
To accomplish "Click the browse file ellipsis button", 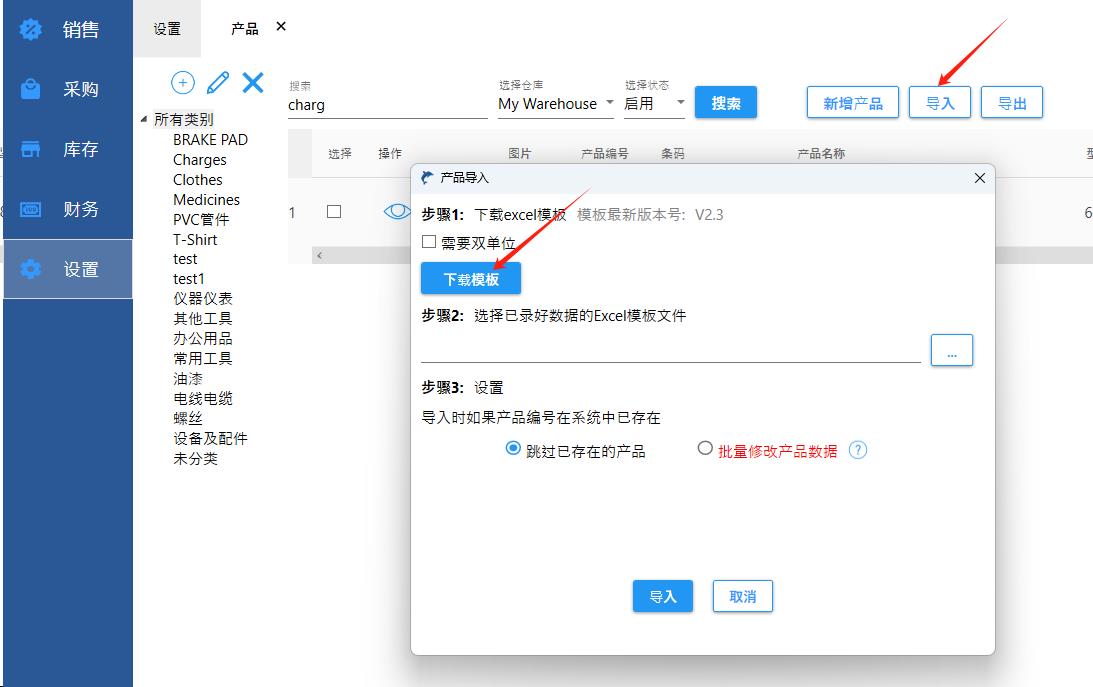I will [x=951, y=350].
